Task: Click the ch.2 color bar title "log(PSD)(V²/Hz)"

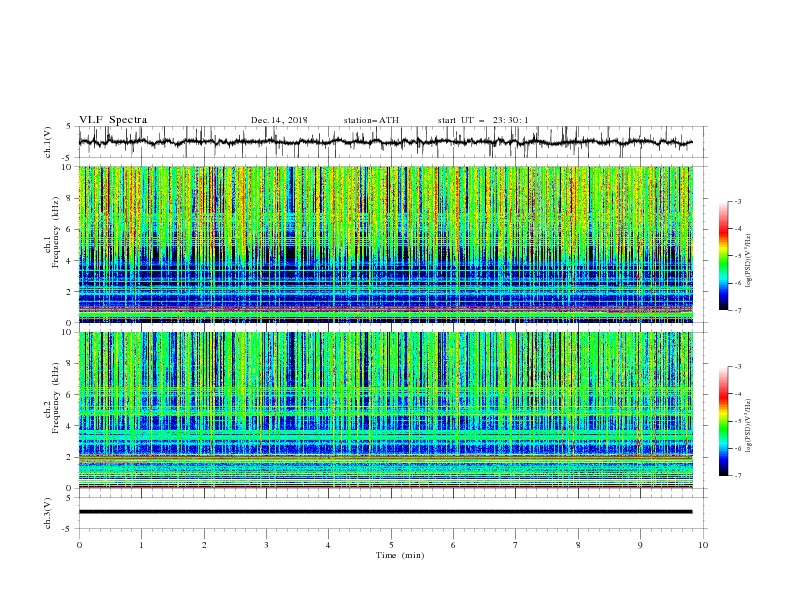Action: (750, 426)
